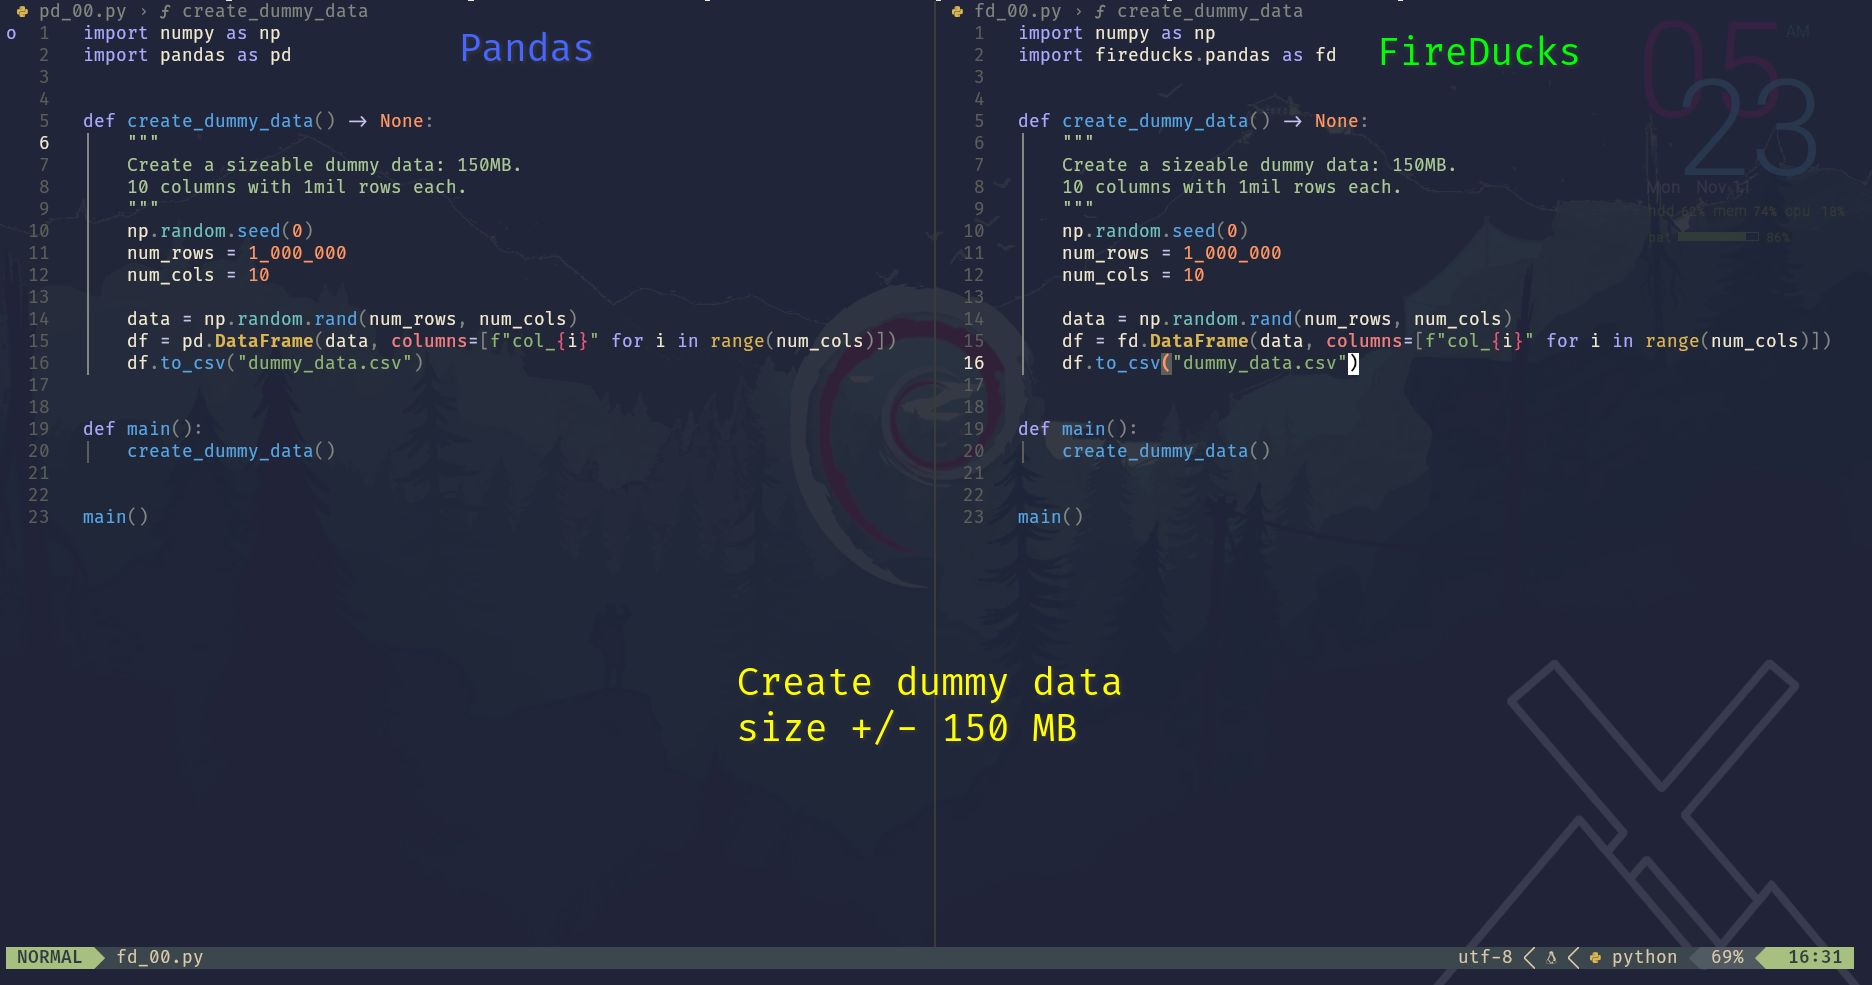Click the create_dummy_data() call on line 20 of fd_00.py
Image resolution: width=1872 pixels, height=985 pixels.
[1166, 451]
